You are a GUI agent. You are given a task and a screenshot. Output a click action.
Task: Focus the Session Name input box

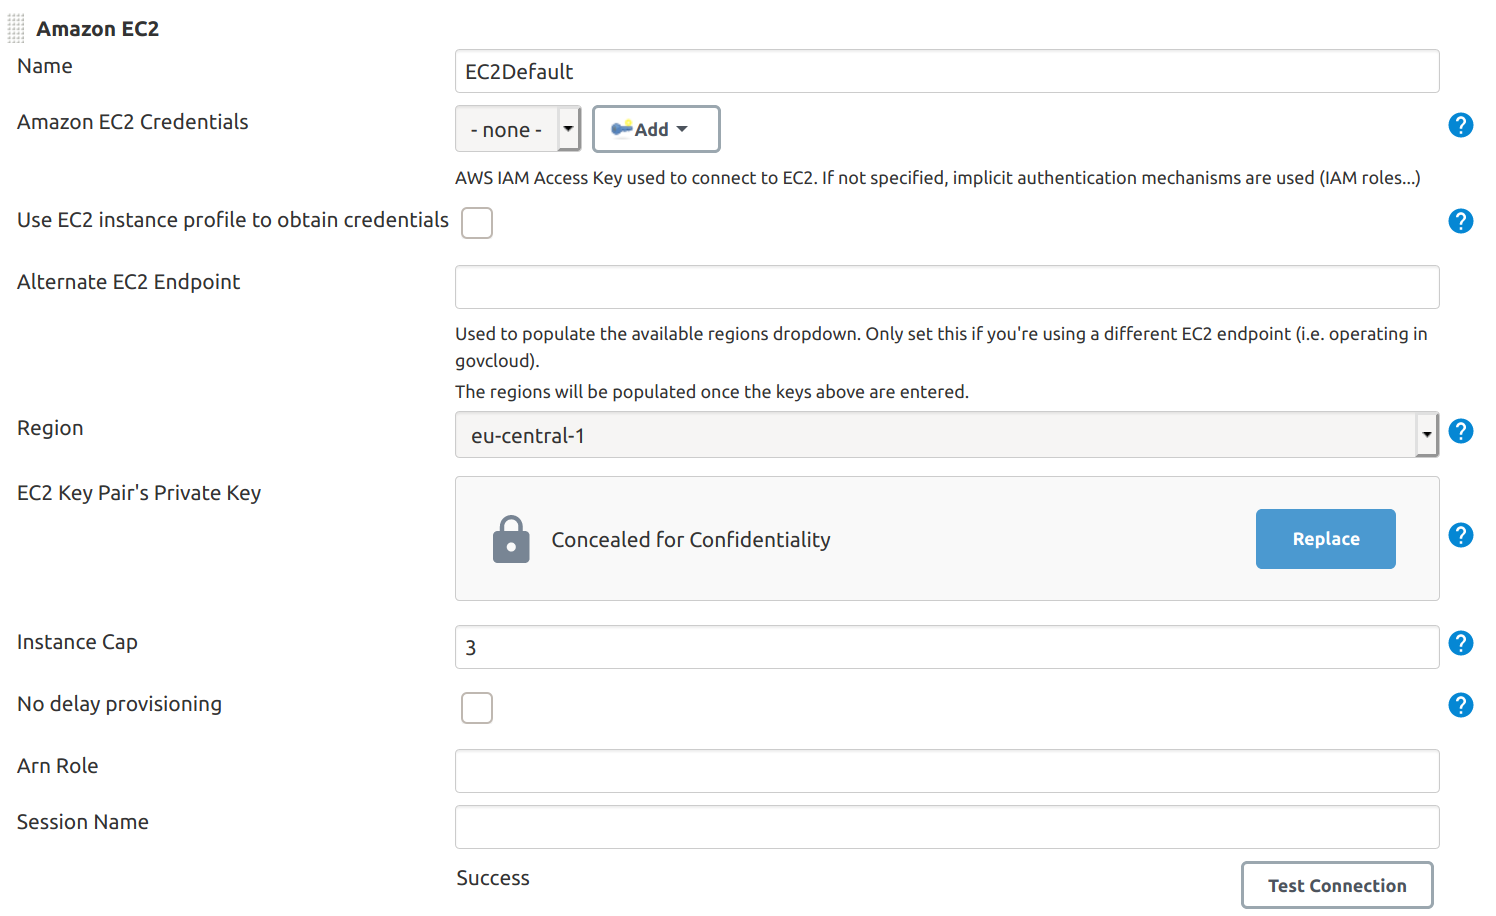pyautogui.click(x=947, y=827)
